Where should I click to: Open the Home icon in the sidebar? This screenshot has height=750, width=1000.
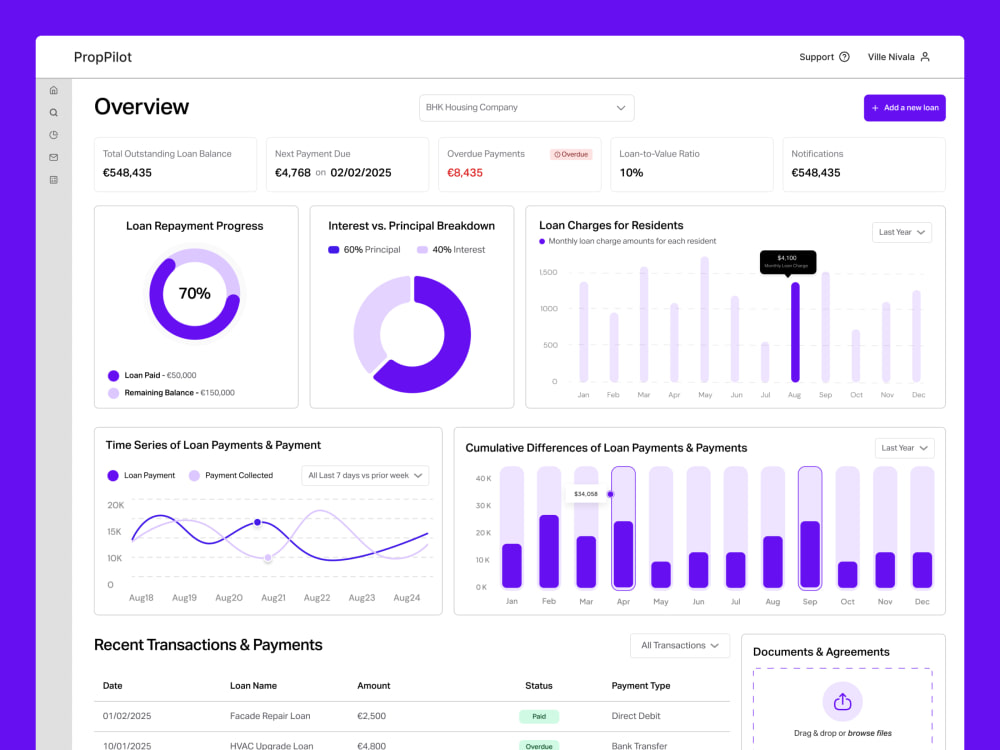[54, 91]
